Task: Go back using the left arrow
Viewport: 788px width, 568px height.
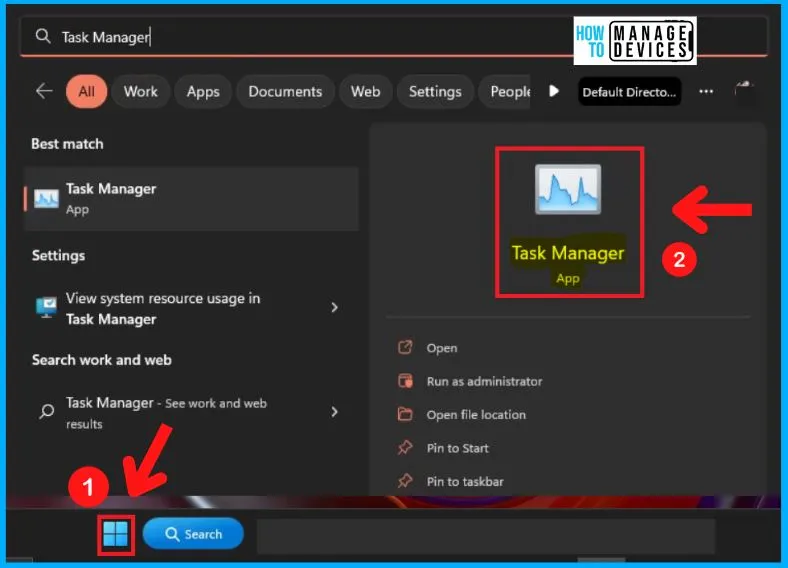Action: [44, 91]
